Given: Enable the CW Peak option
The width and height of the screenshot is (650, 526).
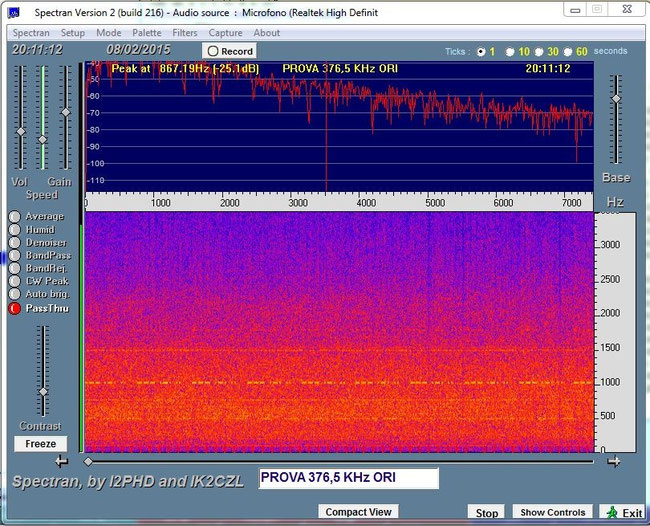Looking at the screenshot, I should [15, 281].
